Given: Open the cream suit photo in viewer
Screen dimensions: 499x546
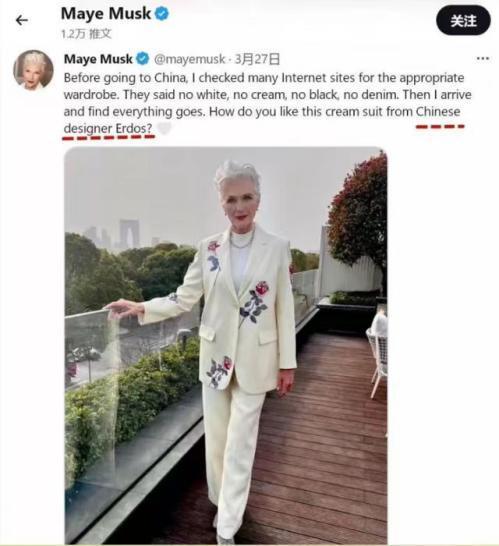Looking at the screenshot, I should (x=226, y=345).
